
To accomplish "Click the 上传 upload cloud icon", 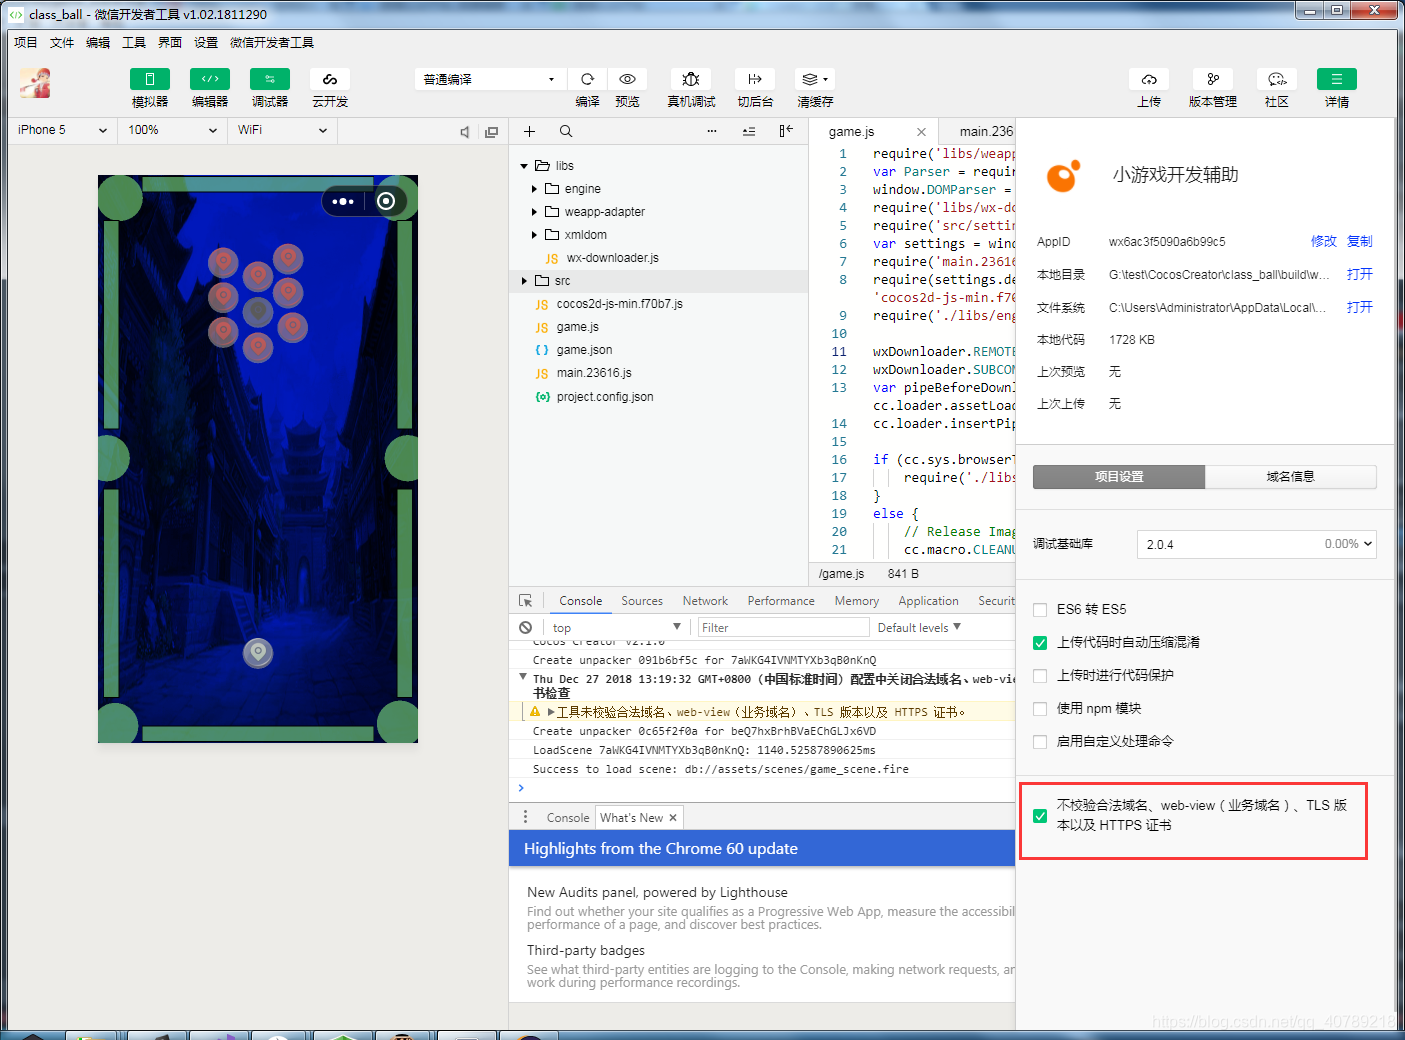I will [1149, 79].
